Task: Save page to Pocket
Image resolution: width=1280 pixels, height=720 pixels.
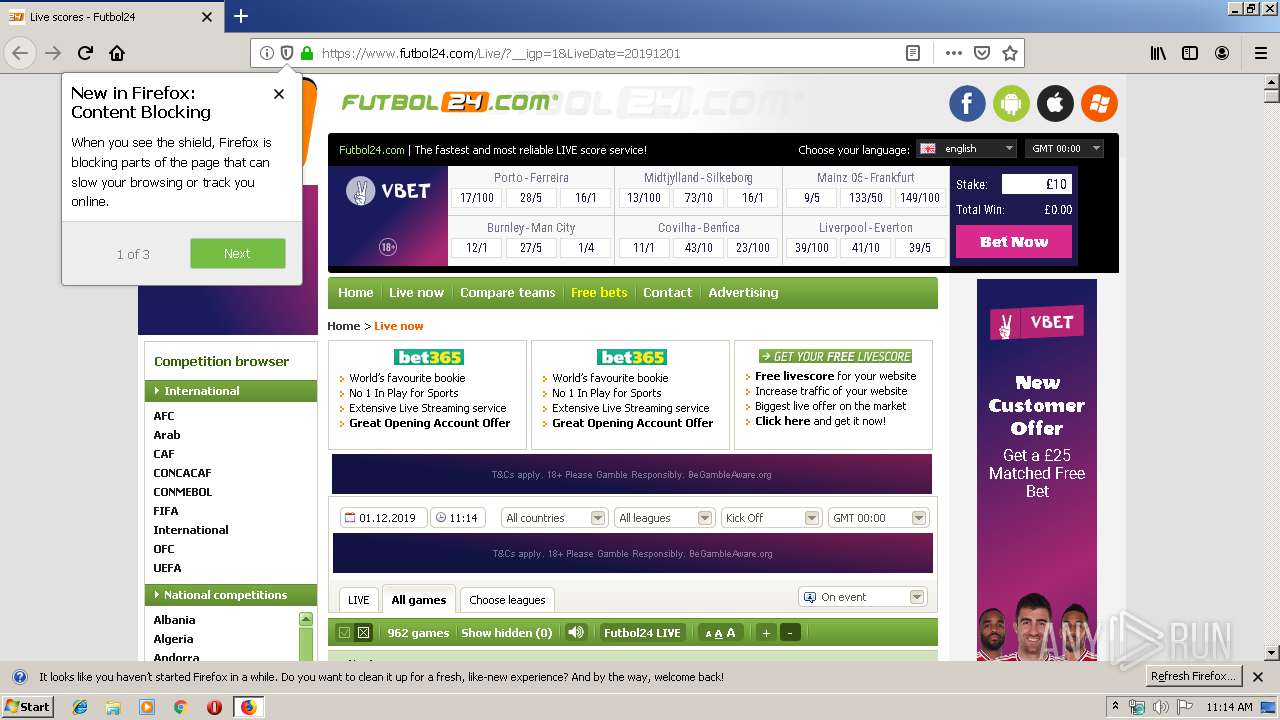Action: tap(982, 53)
